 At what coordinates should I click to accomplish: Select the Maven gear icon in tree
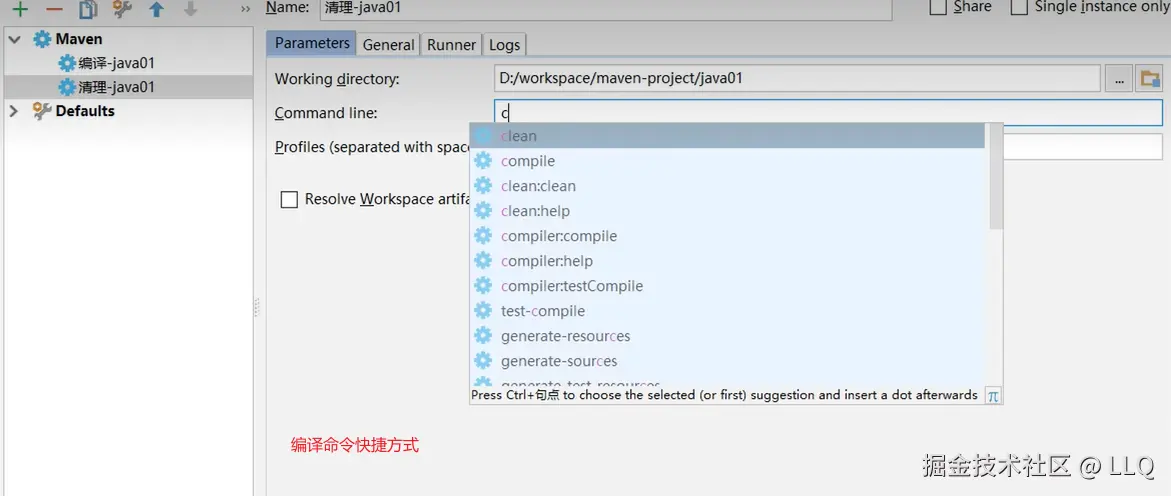coord(43,40)
